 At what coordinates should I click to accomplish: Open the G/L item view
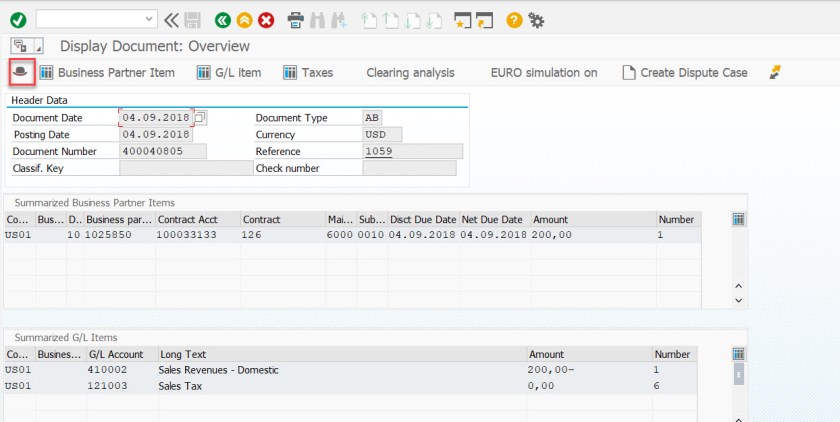pyautogui.click(x=229, y=72)
